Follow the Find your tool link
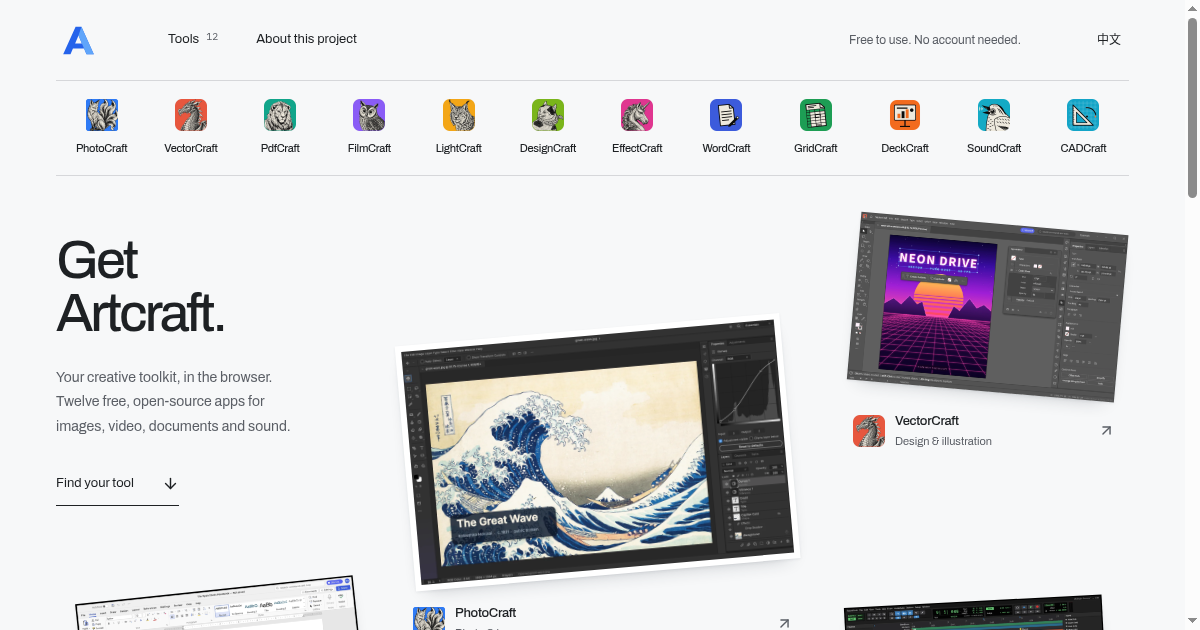 coord(117,483)
